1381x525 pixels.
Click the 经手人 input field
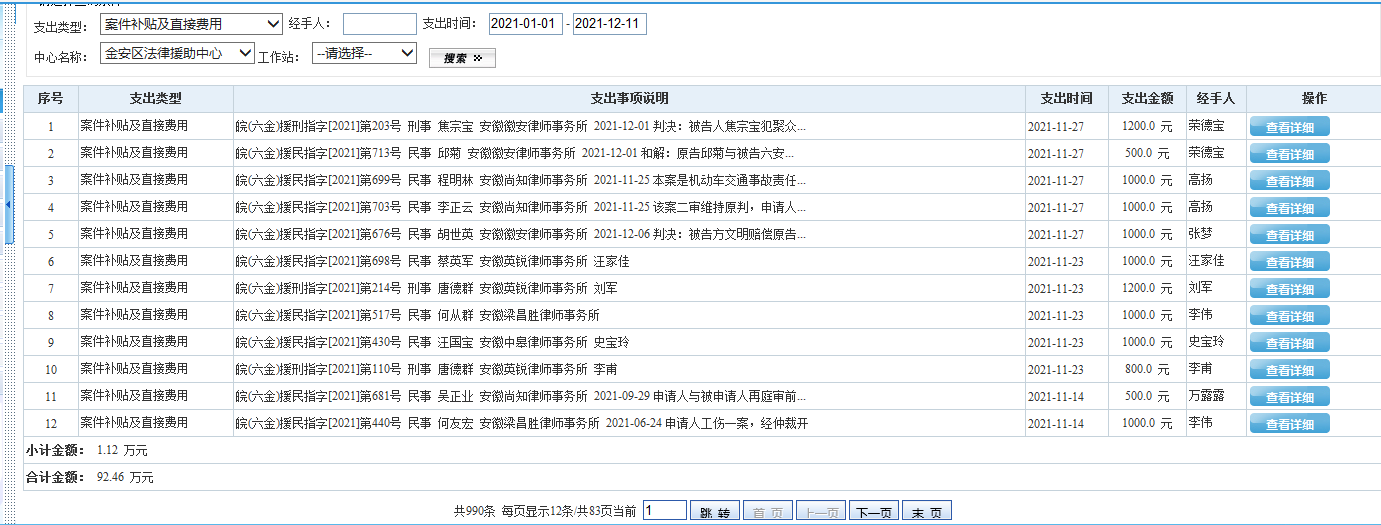click(x=380, y=24)
